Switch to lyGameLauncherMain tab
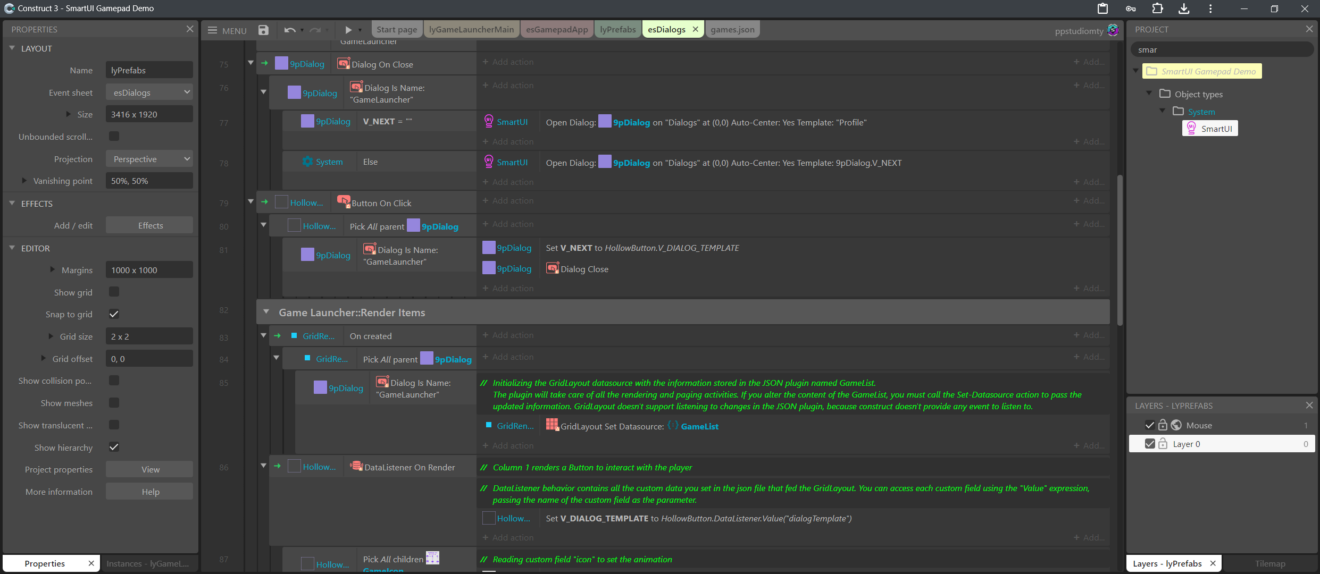 click(471, 30)
